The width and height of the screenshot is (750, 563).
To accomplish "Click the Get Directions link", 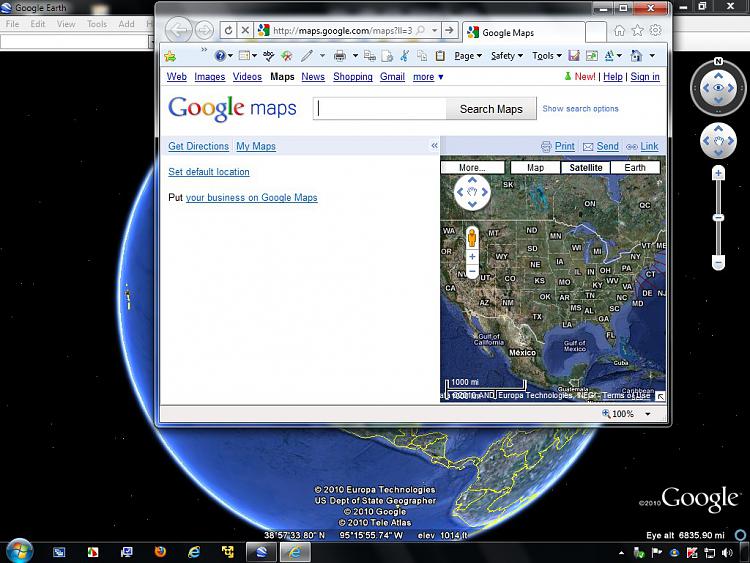I will click(199, 146).
